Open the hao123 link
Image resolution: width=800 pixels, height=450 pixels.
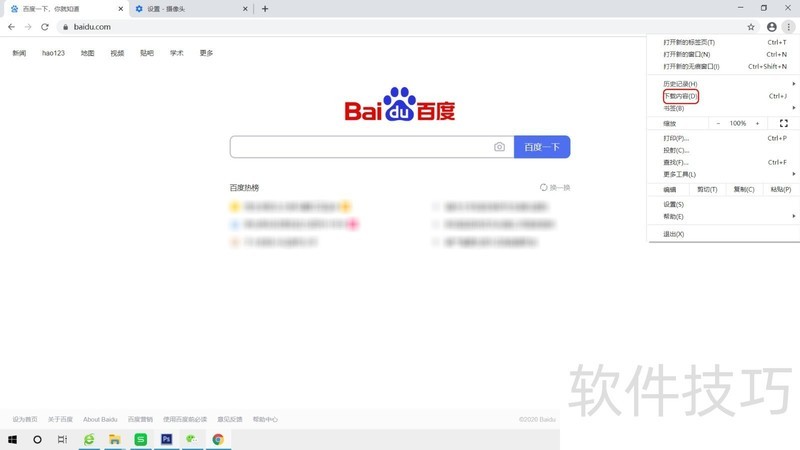point(53,53)
